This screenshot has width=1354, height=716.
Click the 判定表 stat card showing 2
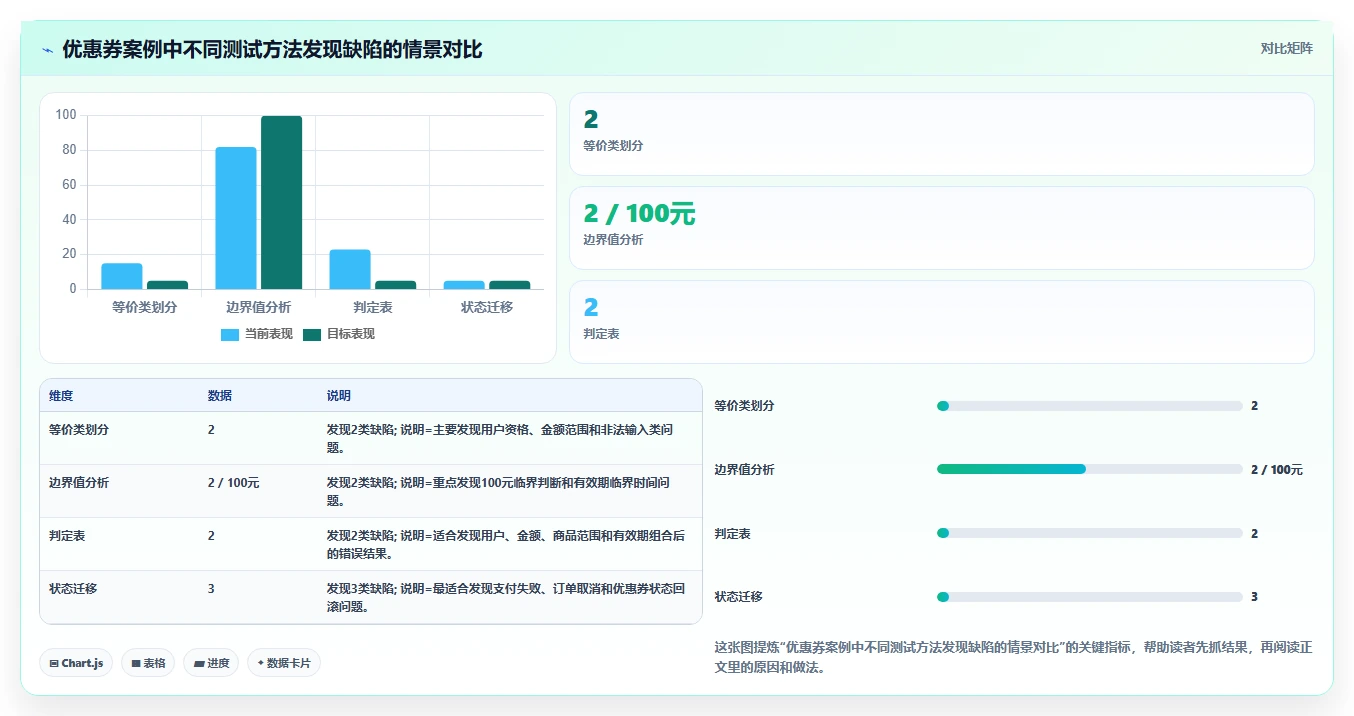941,322
